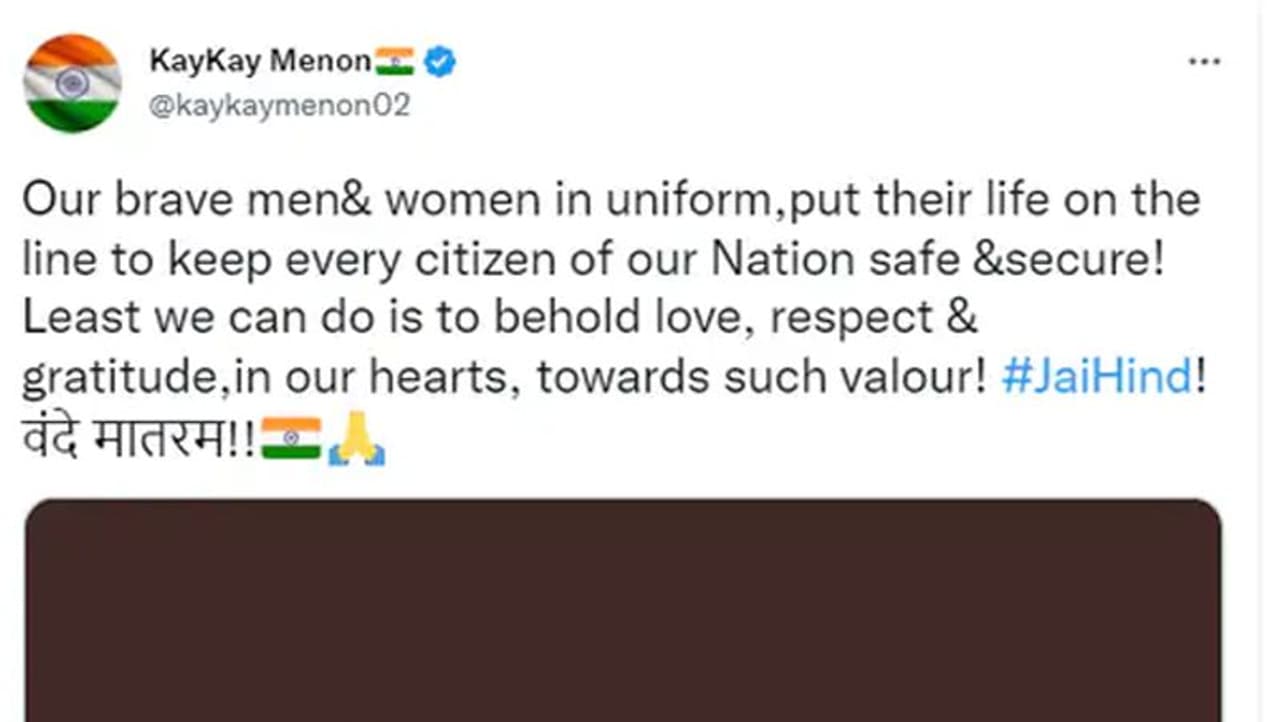Click the word "uniform" in the tweet

[695, 200]
